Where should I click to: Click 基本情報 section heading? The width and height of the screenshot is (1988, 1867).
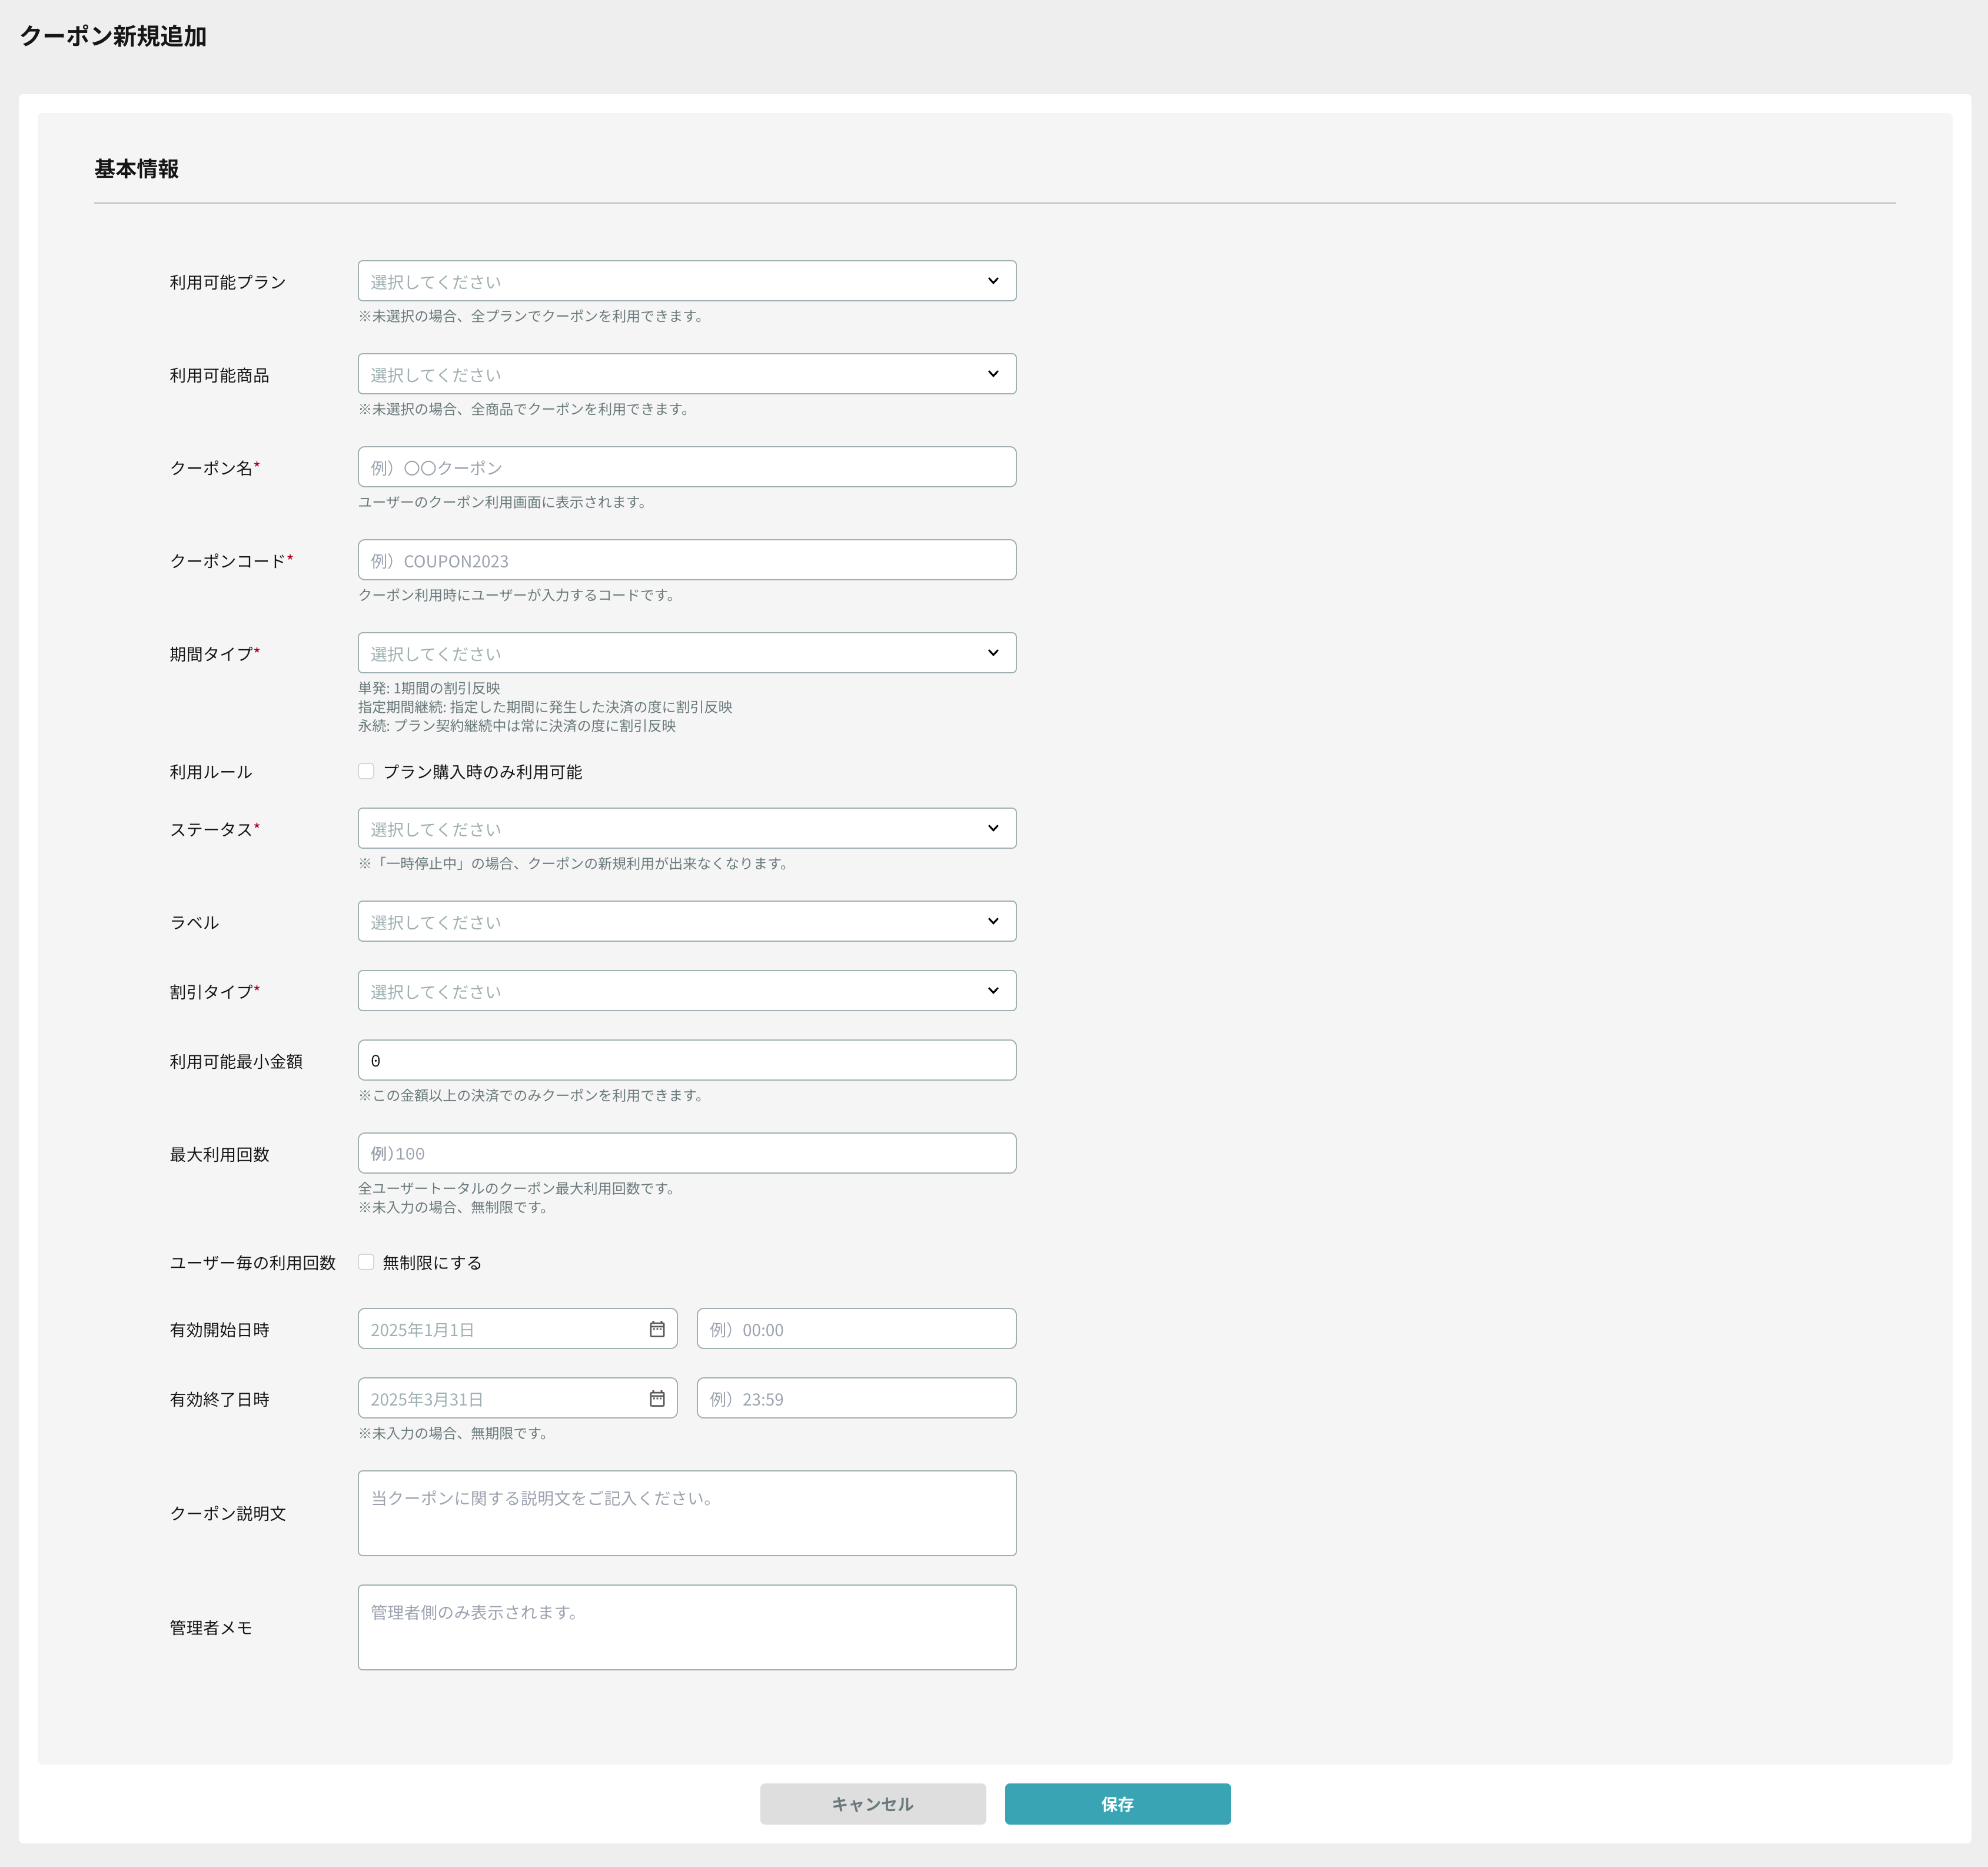[x=137, y=169]
